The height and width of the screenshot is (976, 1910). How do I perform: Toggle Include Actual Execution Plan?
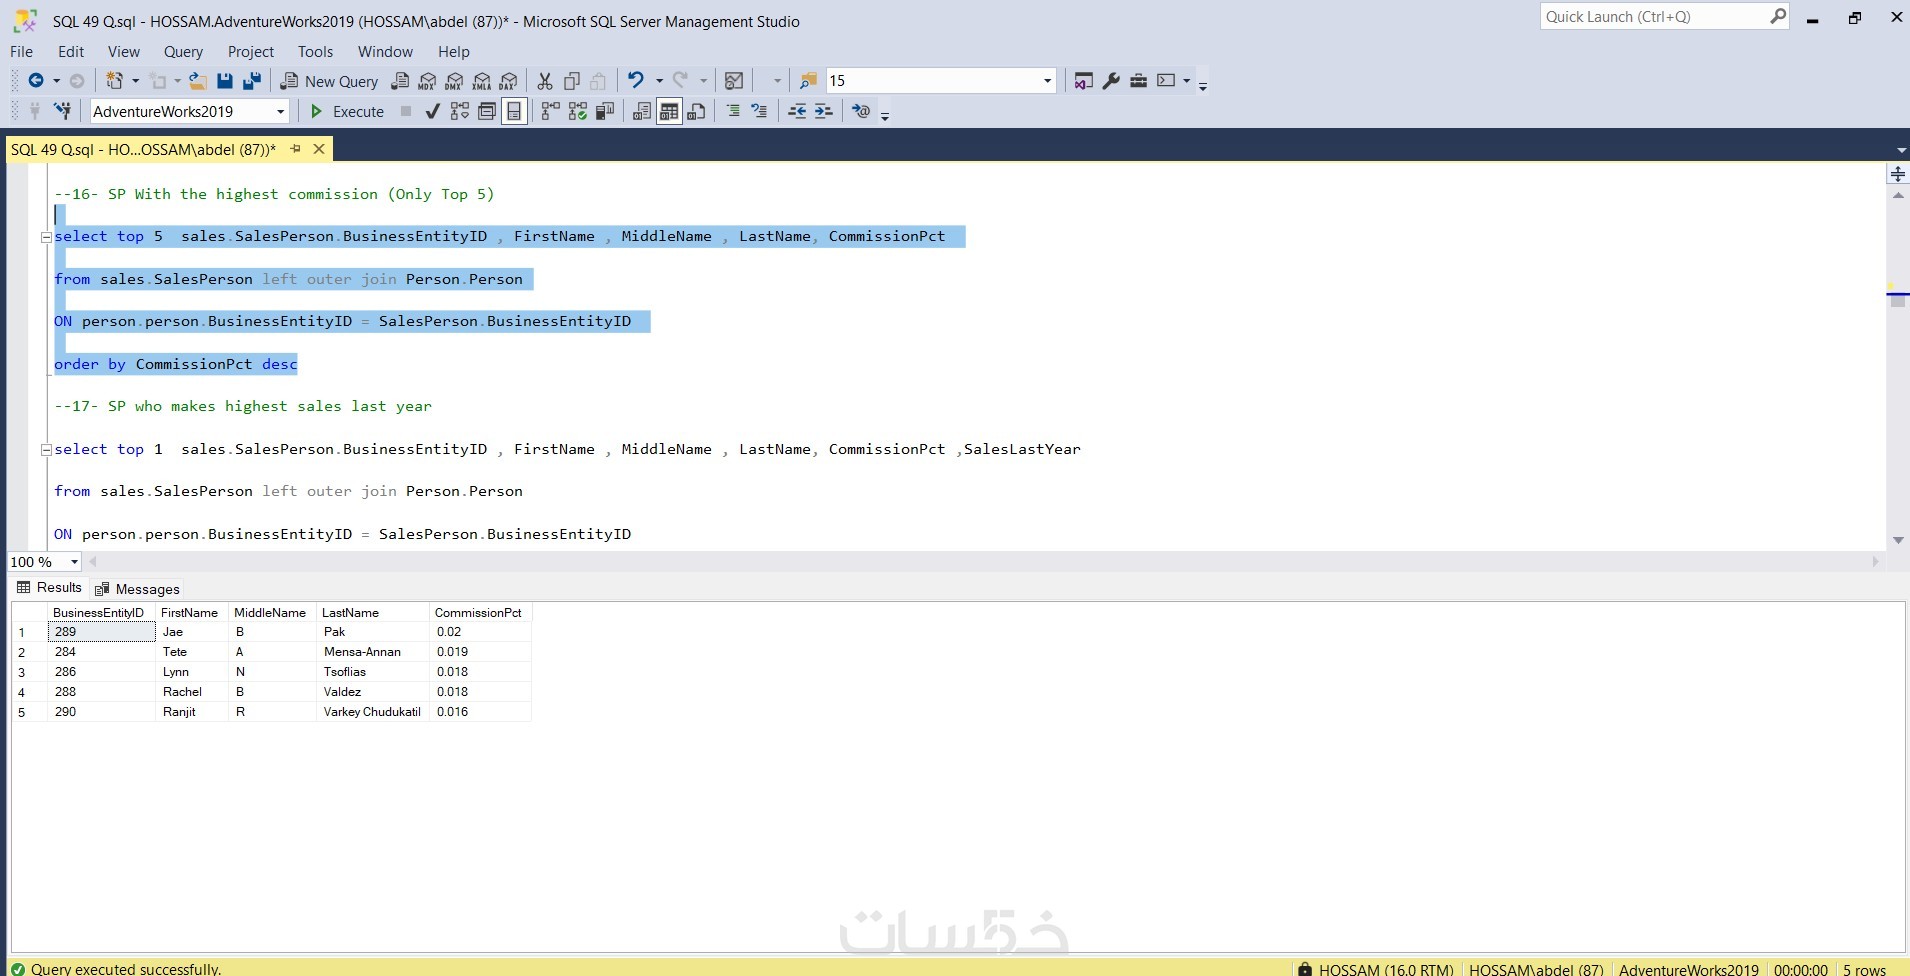(x=550, y=111)
